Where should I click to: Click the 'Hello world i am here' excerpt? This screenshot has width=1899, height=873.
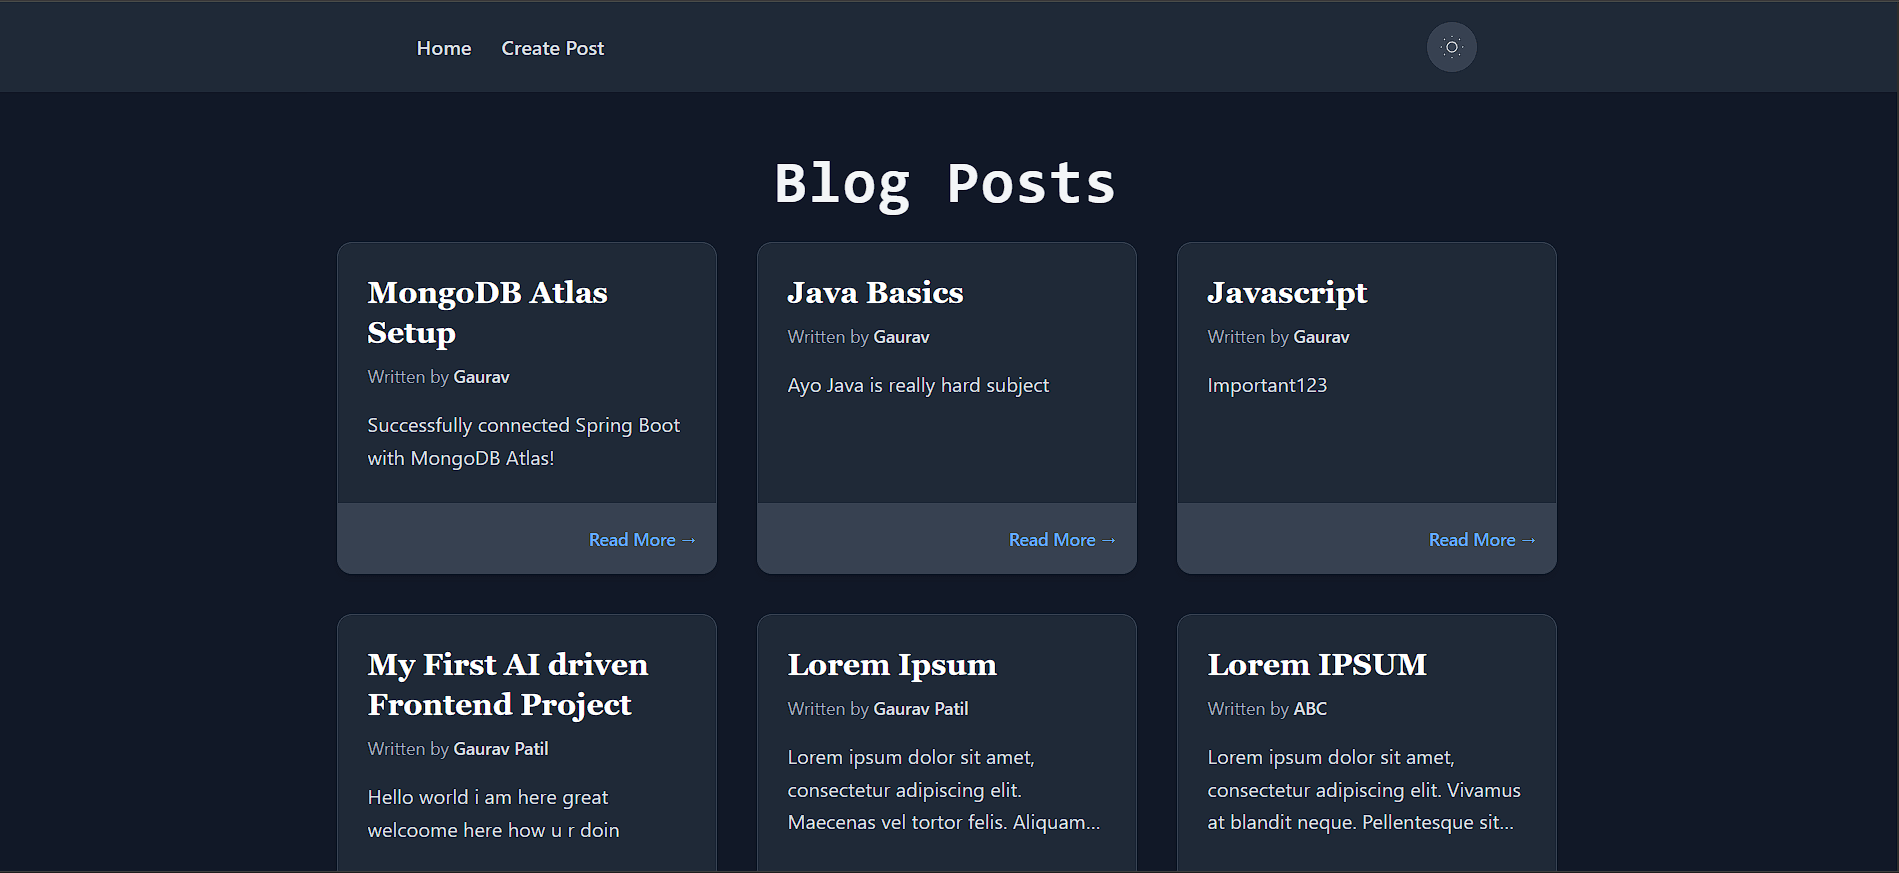(x=493, y=813)
